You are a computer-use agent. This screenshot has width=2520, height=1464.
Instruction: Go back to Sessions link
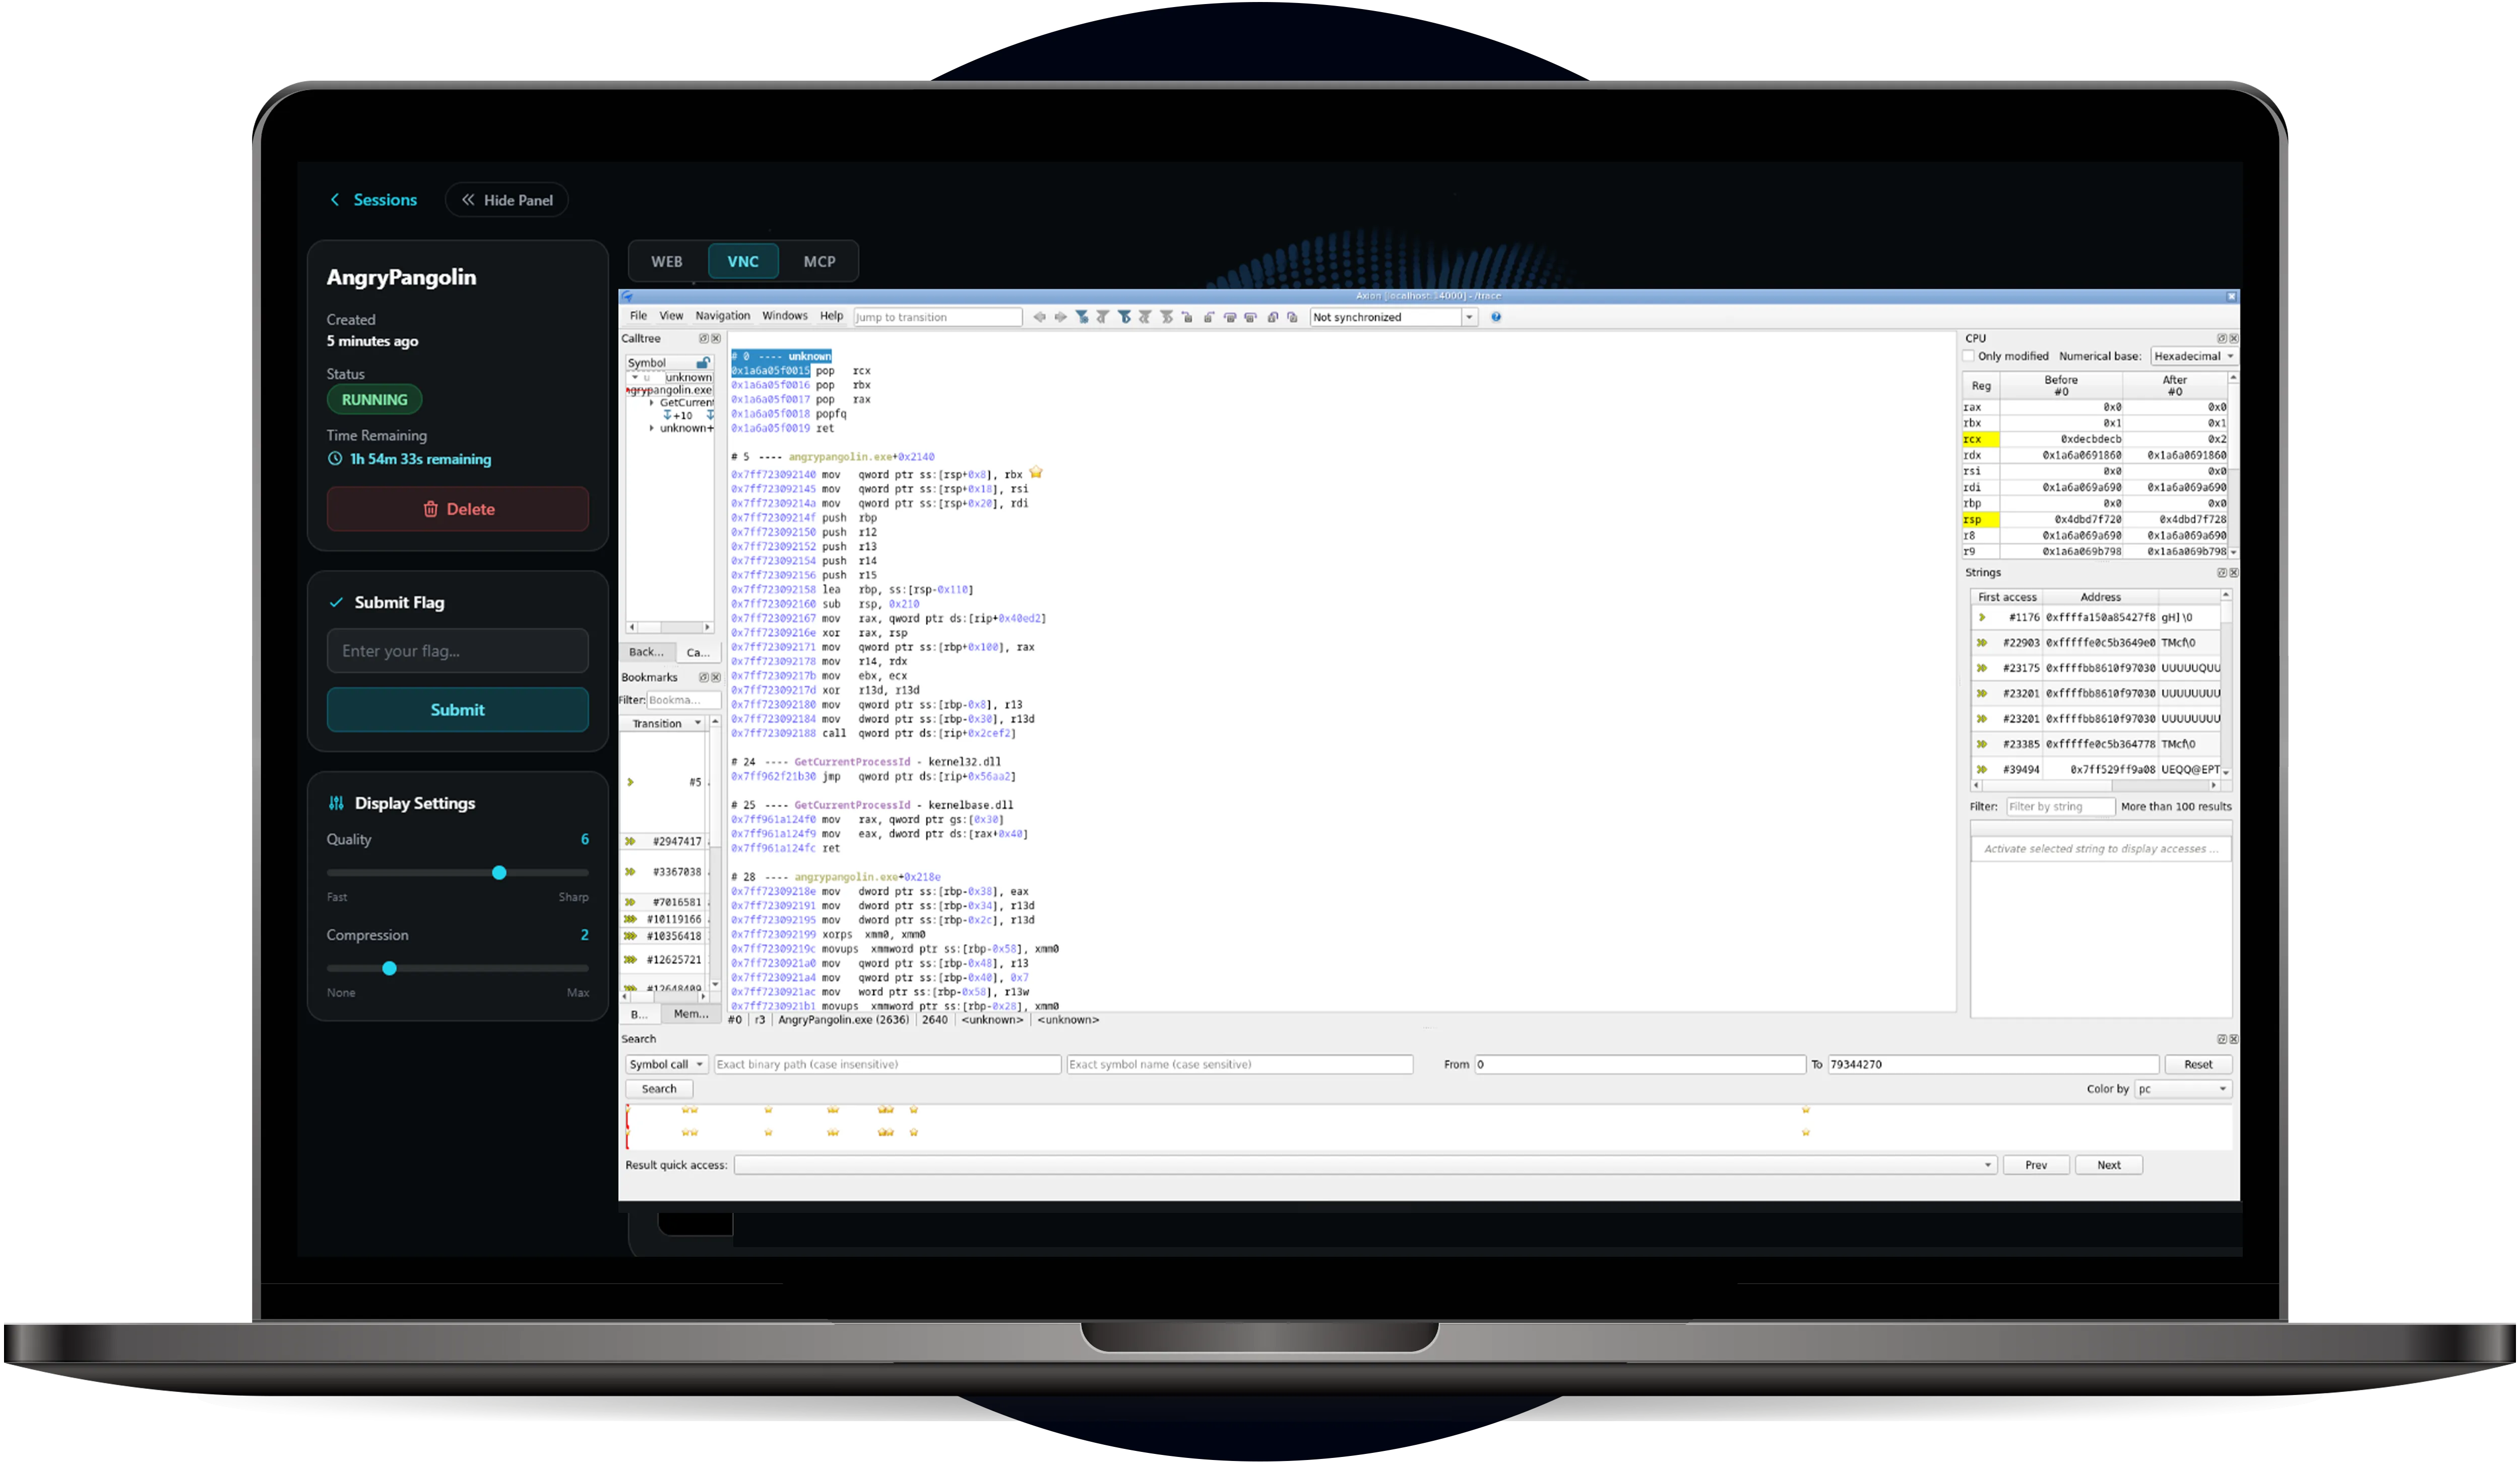(373, 200)
